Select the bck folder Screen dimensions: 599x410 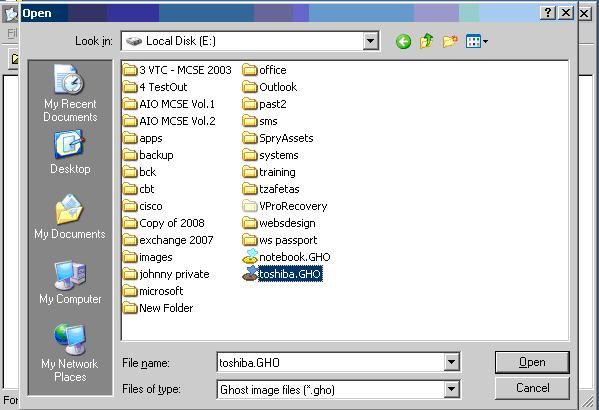point(139,172)
